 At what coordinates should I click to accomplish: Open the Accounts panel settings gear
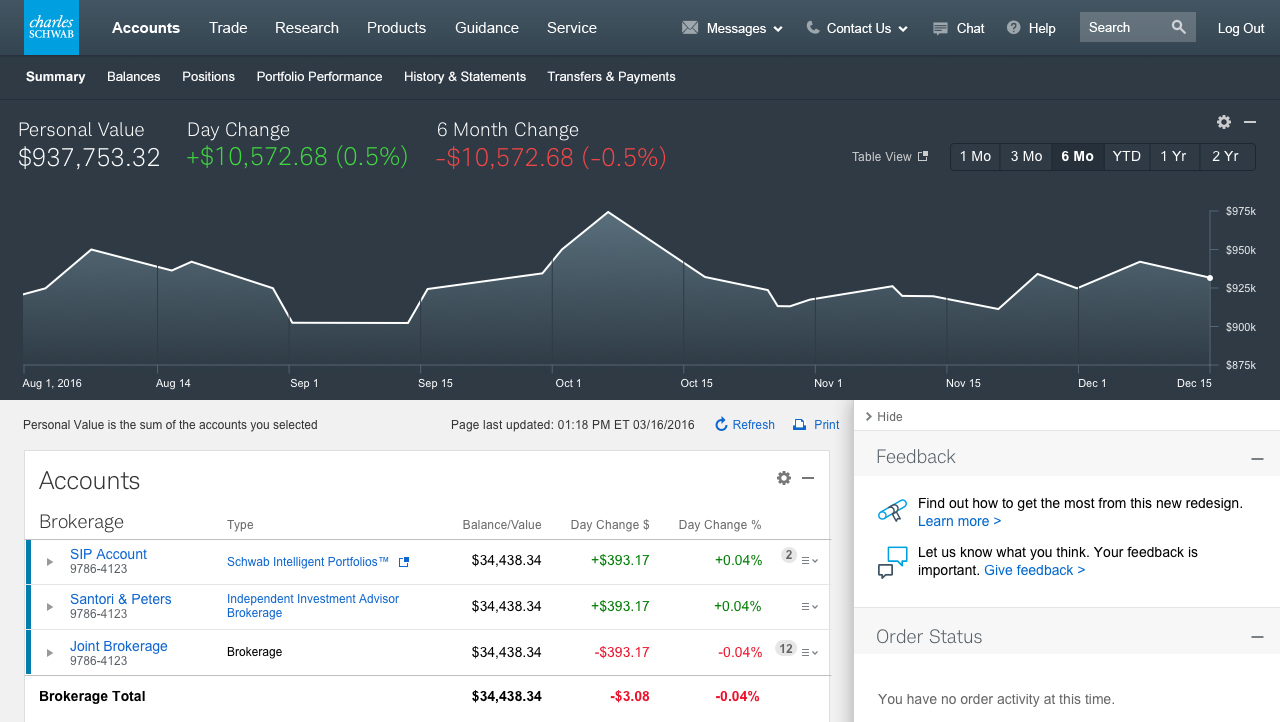tap(784, 478)
